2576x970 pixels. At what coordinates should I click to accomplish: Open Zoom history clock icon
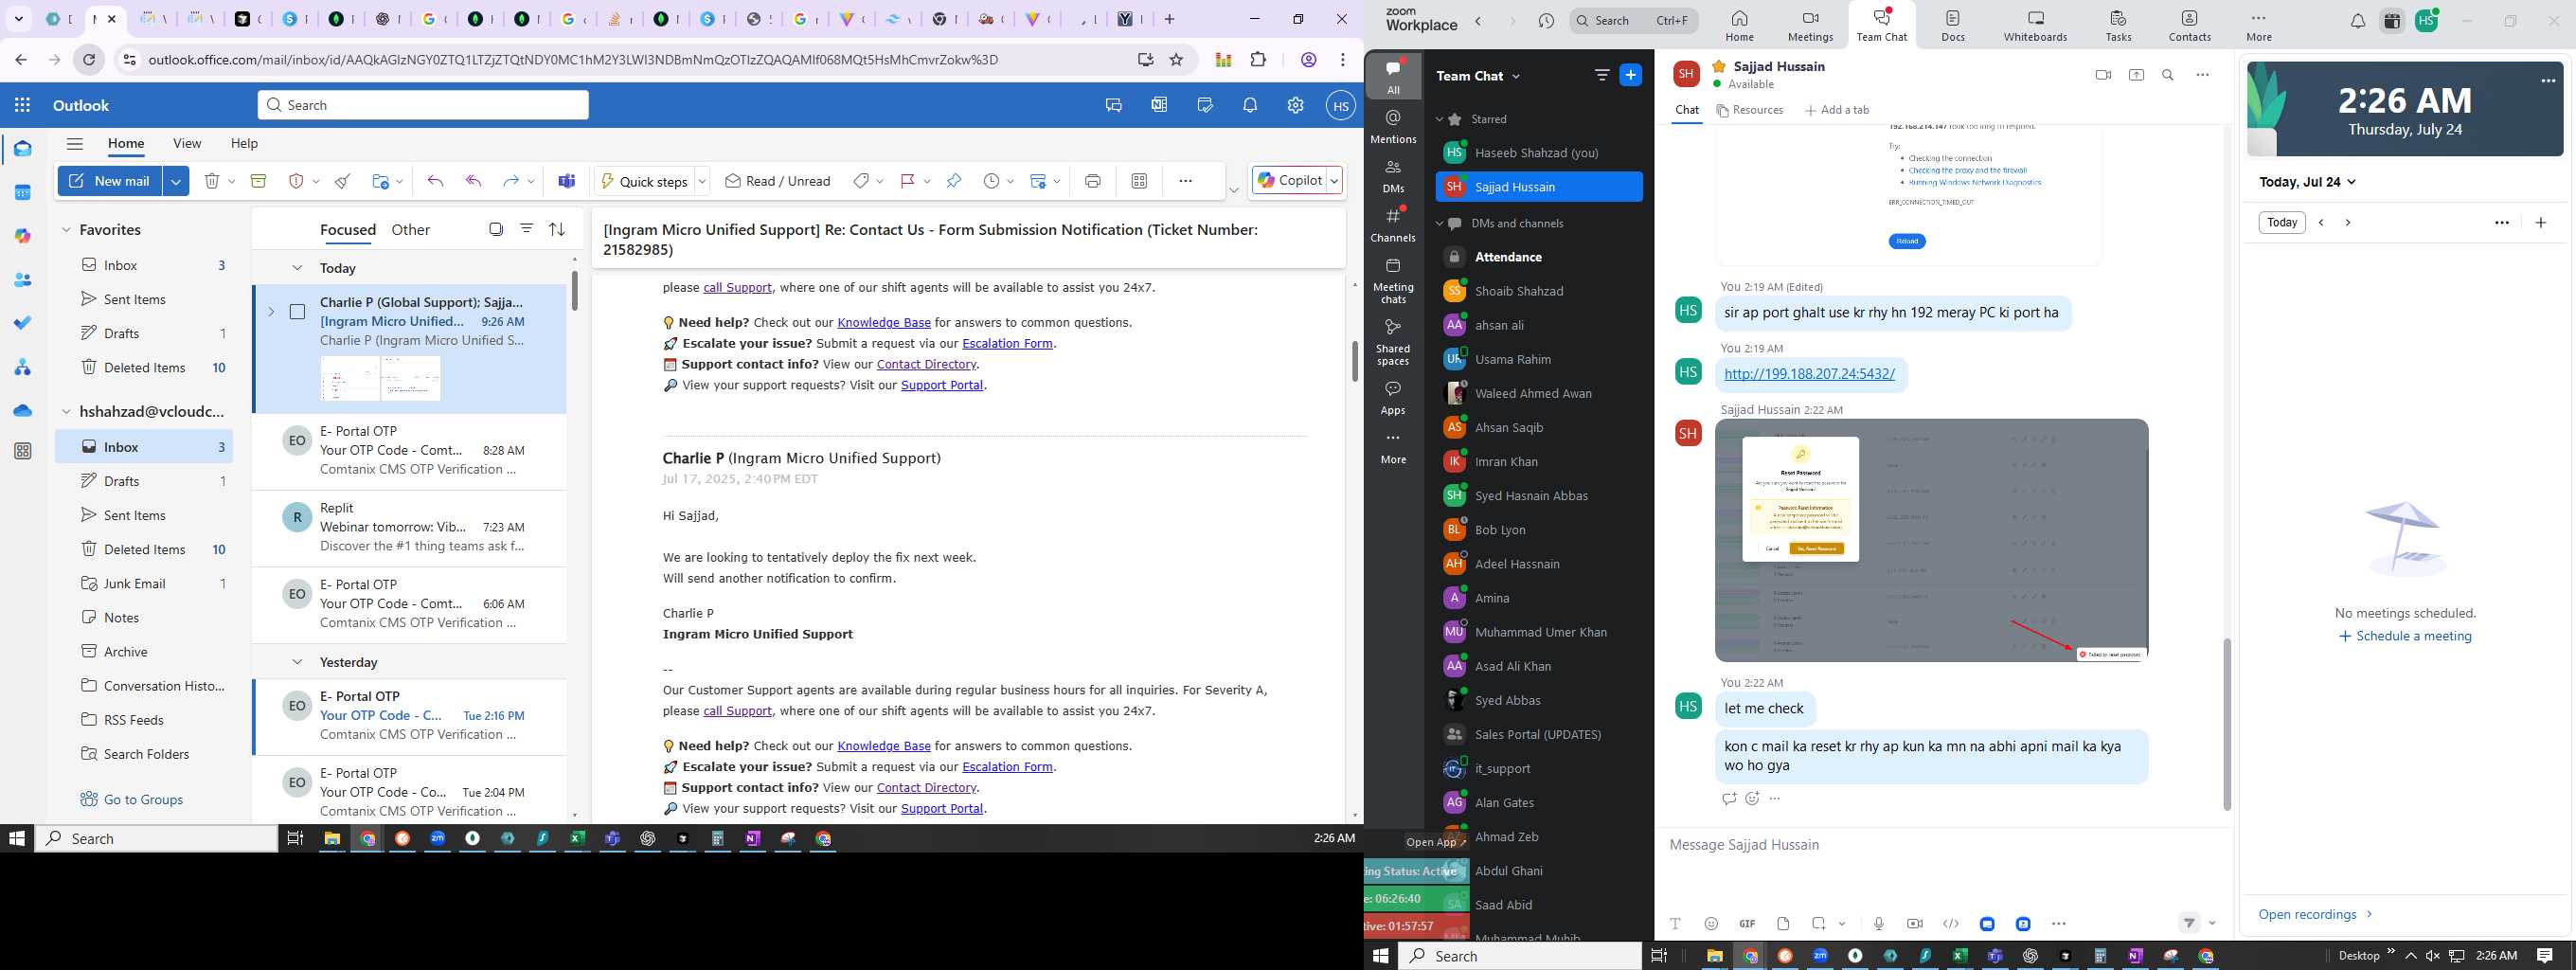(x=1546, y=21)
